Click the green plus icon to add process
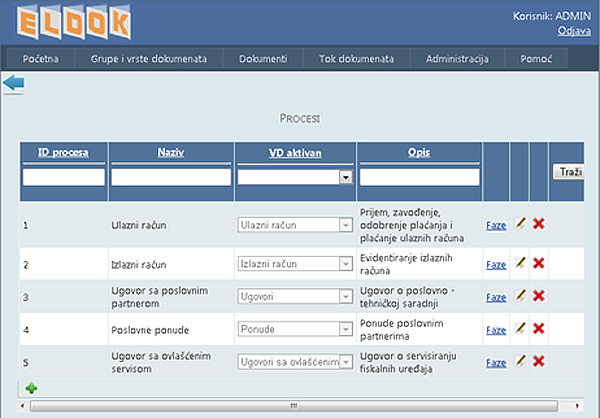This screenshot has width=600, height=418. [x=31, y=387]
